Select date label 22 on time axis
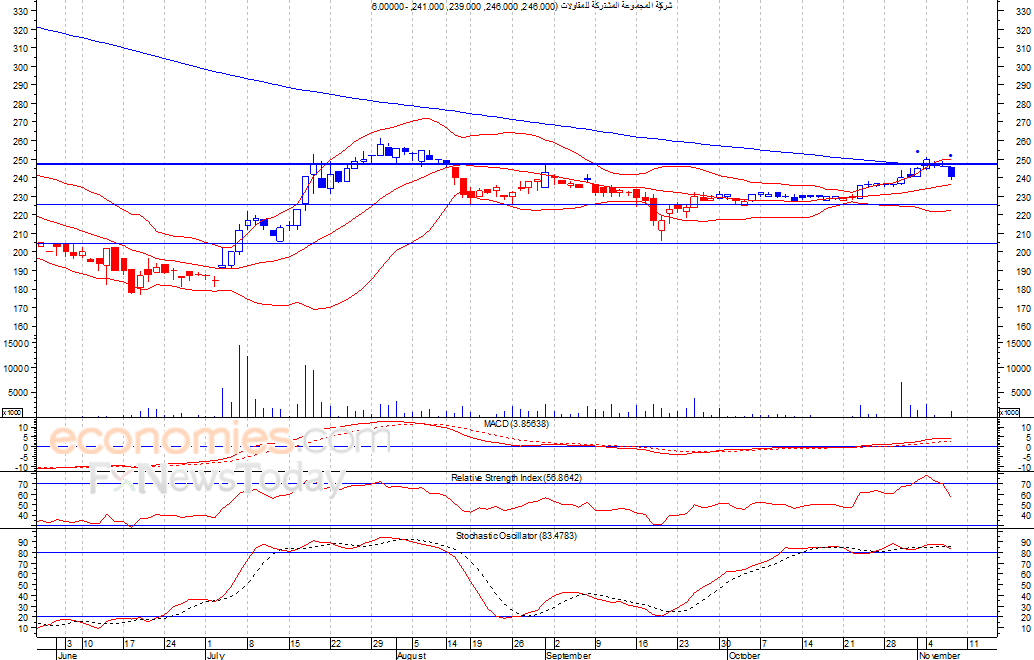1034x660 pixels. click(x=335, y=644)
